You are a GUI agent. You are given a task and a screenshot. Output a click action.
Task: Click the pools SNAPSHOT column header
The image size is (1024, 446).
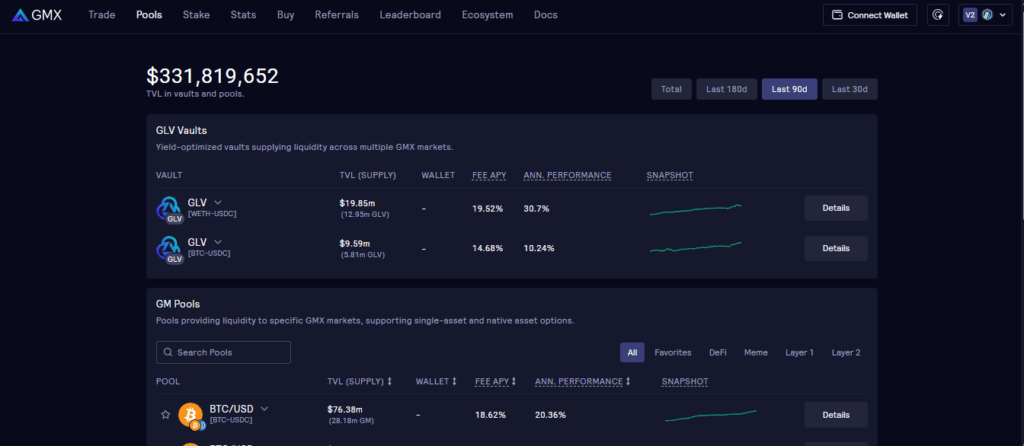685,381
